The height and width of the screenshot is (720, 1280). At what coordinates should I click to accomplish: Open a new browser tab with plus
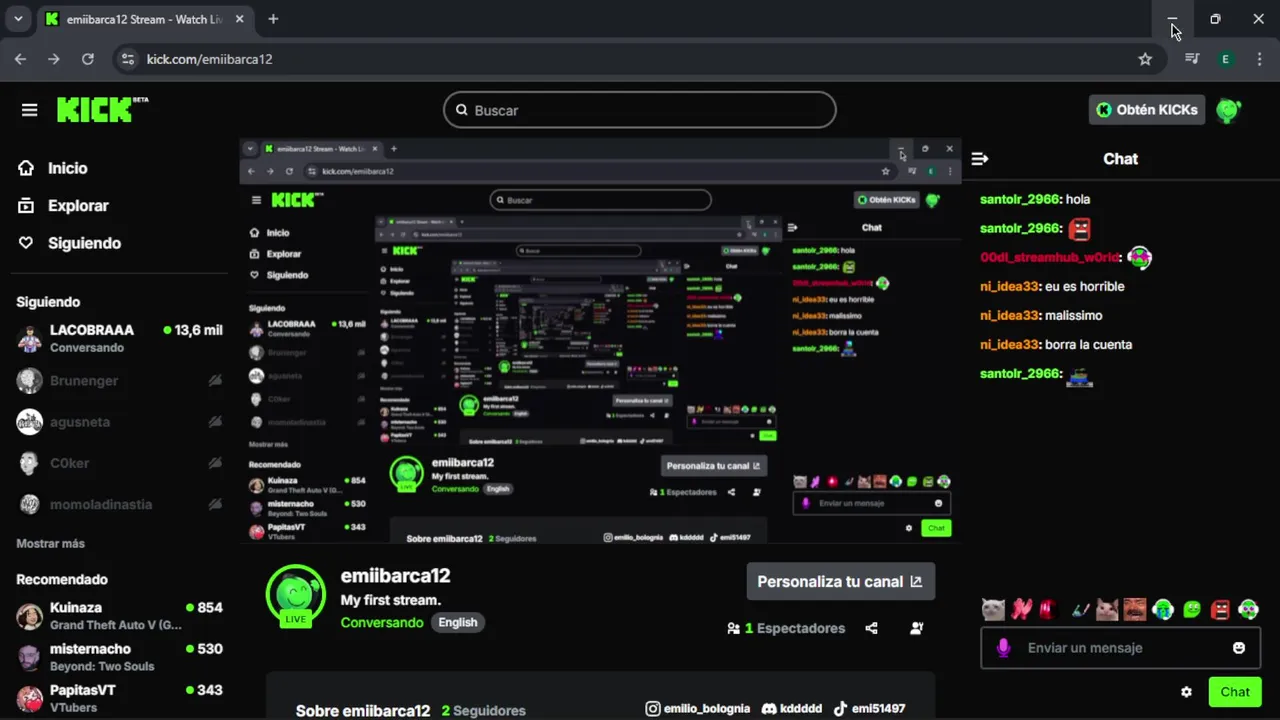coord(273,19)
